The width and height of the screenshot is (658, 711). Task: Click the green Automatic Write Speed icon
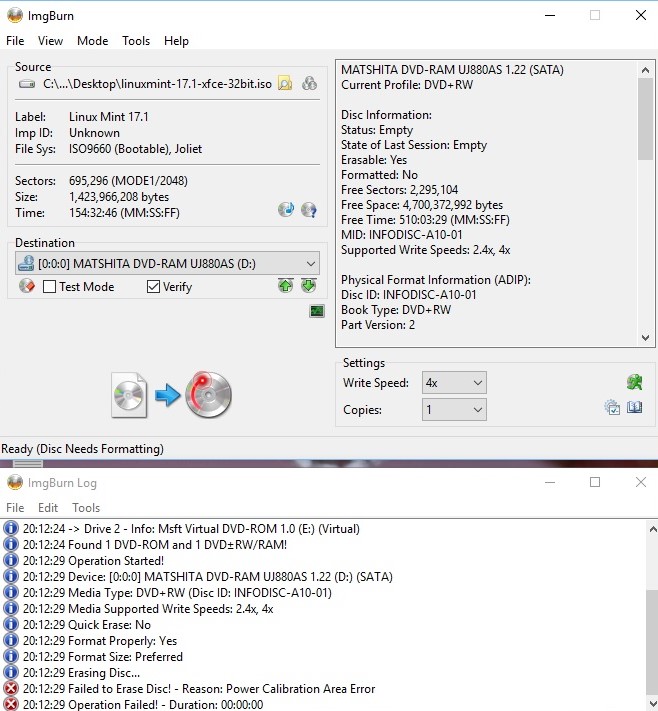tap(634, 382)
